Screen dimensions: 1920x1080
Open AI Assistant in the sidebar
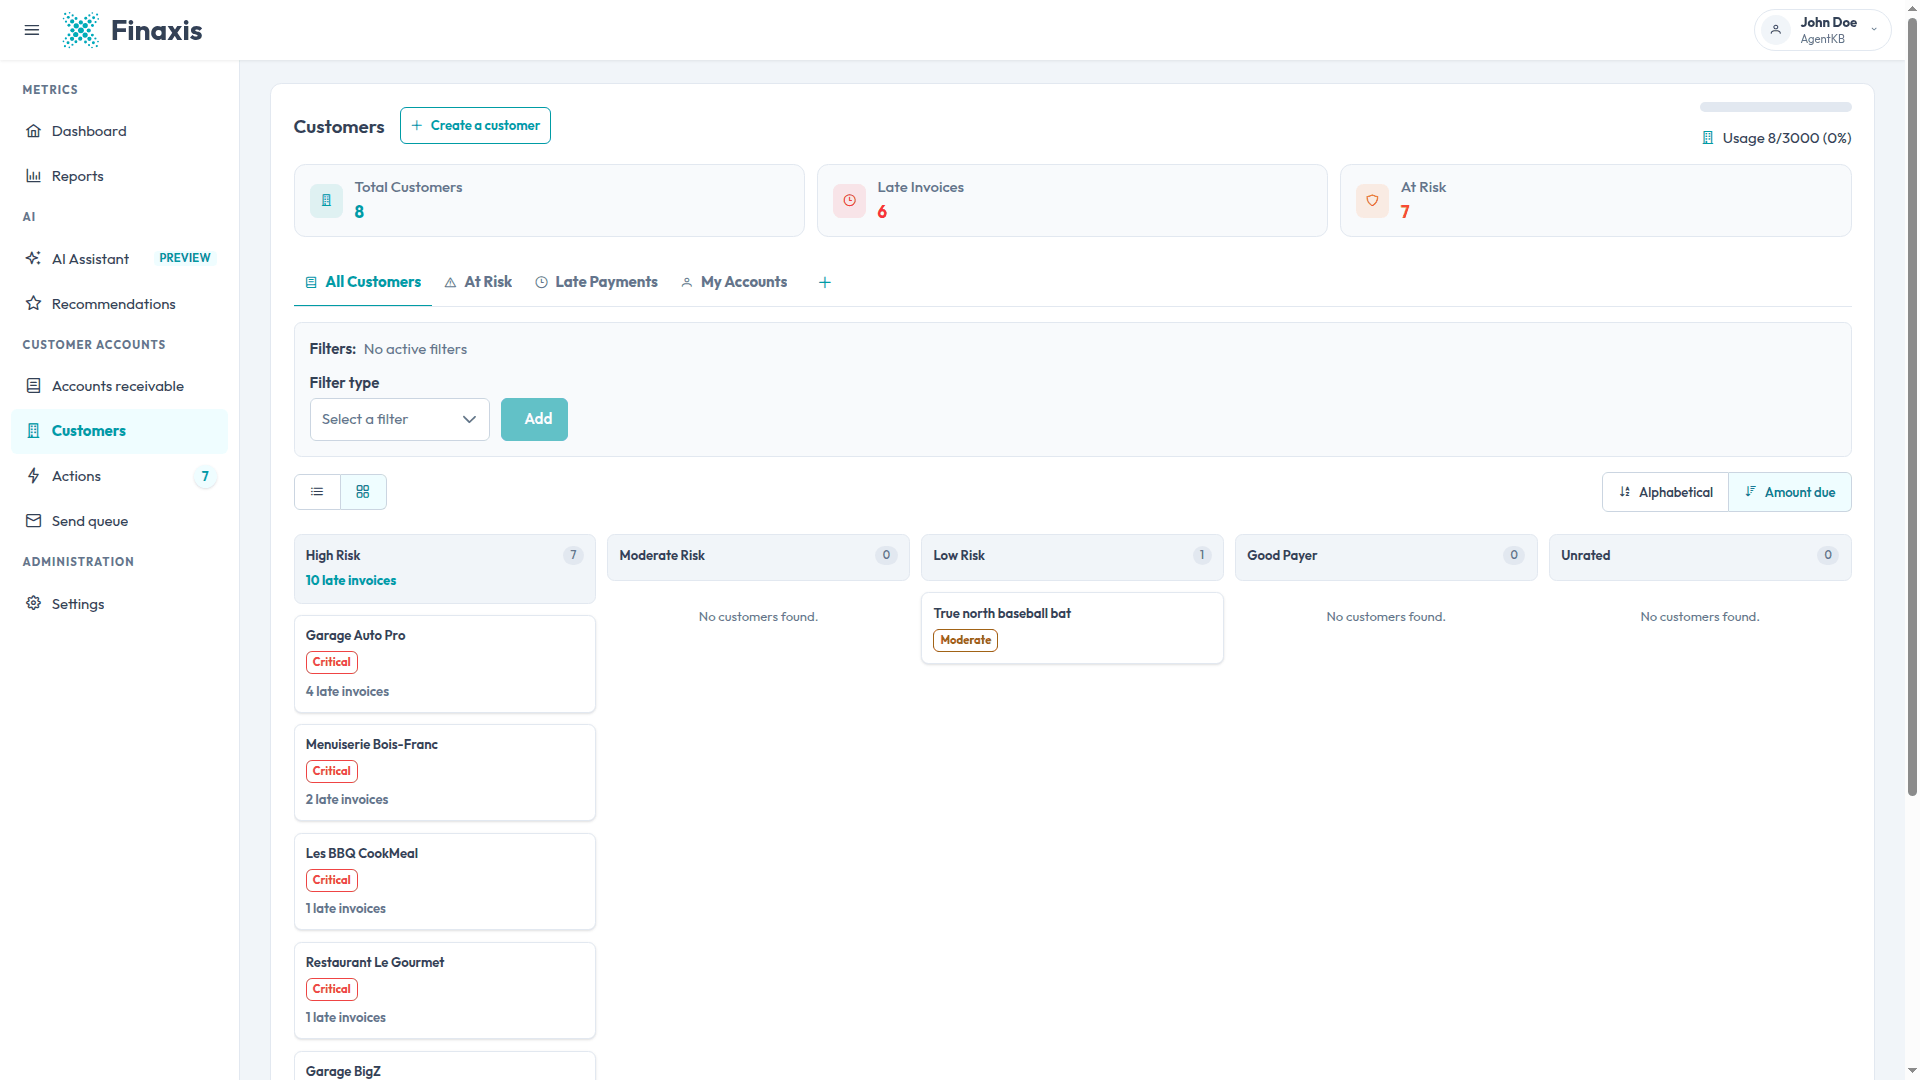coord(119,258)
